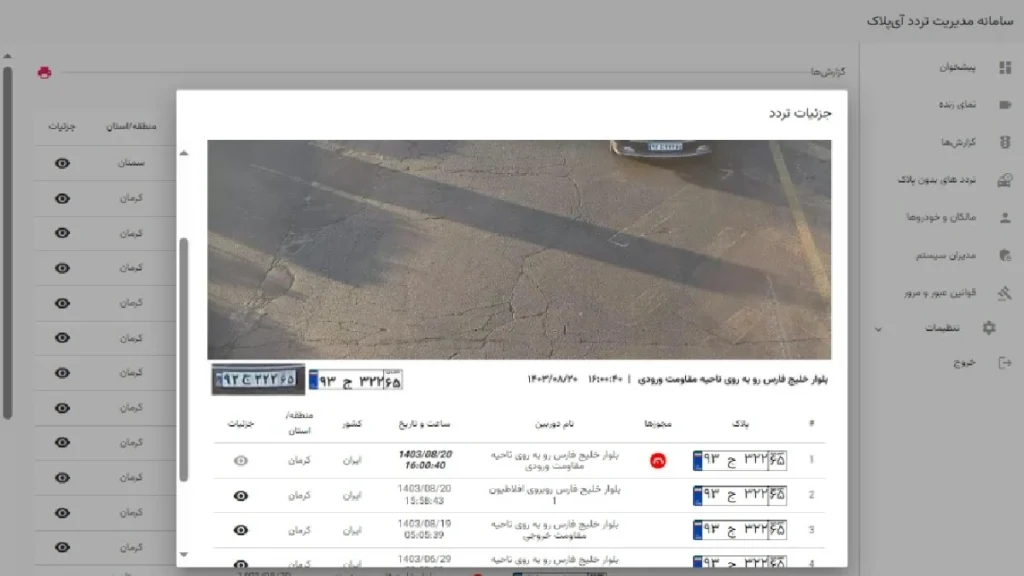Click the منطقه/استان header in background table
The image size is (1024, 576).
pos(131,126)
